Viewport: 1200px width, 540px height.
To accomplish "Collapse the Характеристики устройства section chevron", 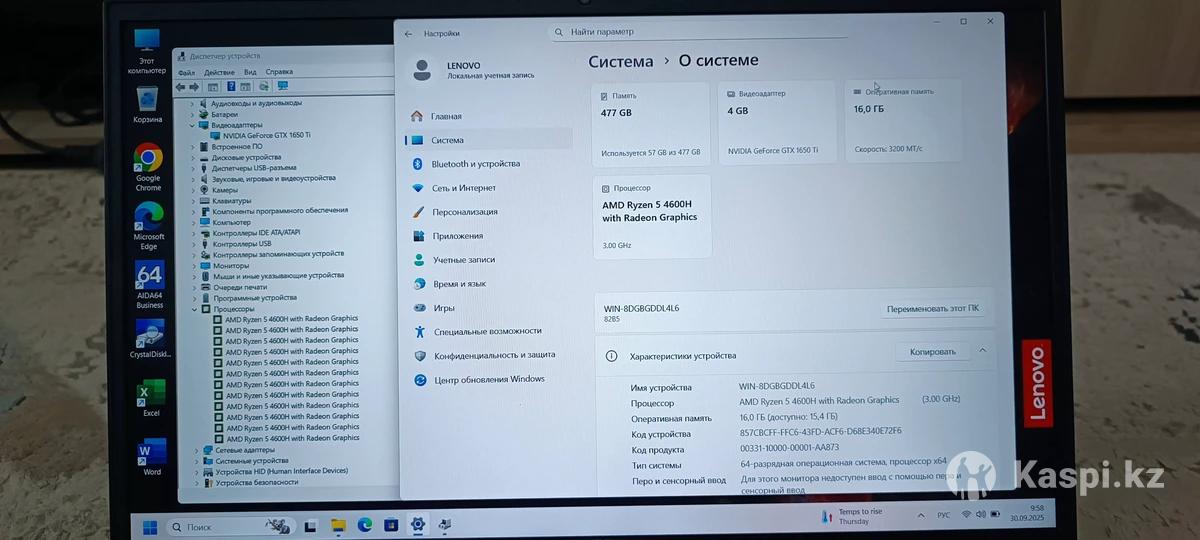I will [x=982, y=351].
